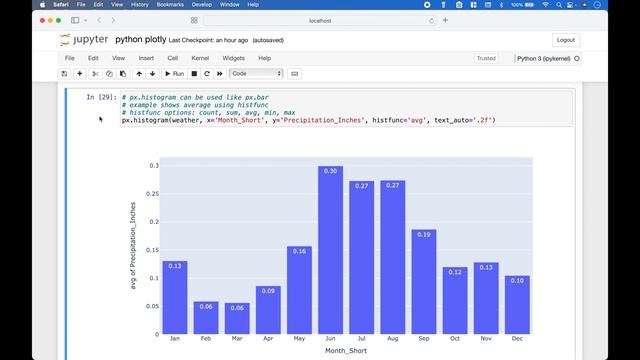Select the In [29] cell prompt
Image resolution: width=640 pixels, height=360 pixels.
point(101,97)
